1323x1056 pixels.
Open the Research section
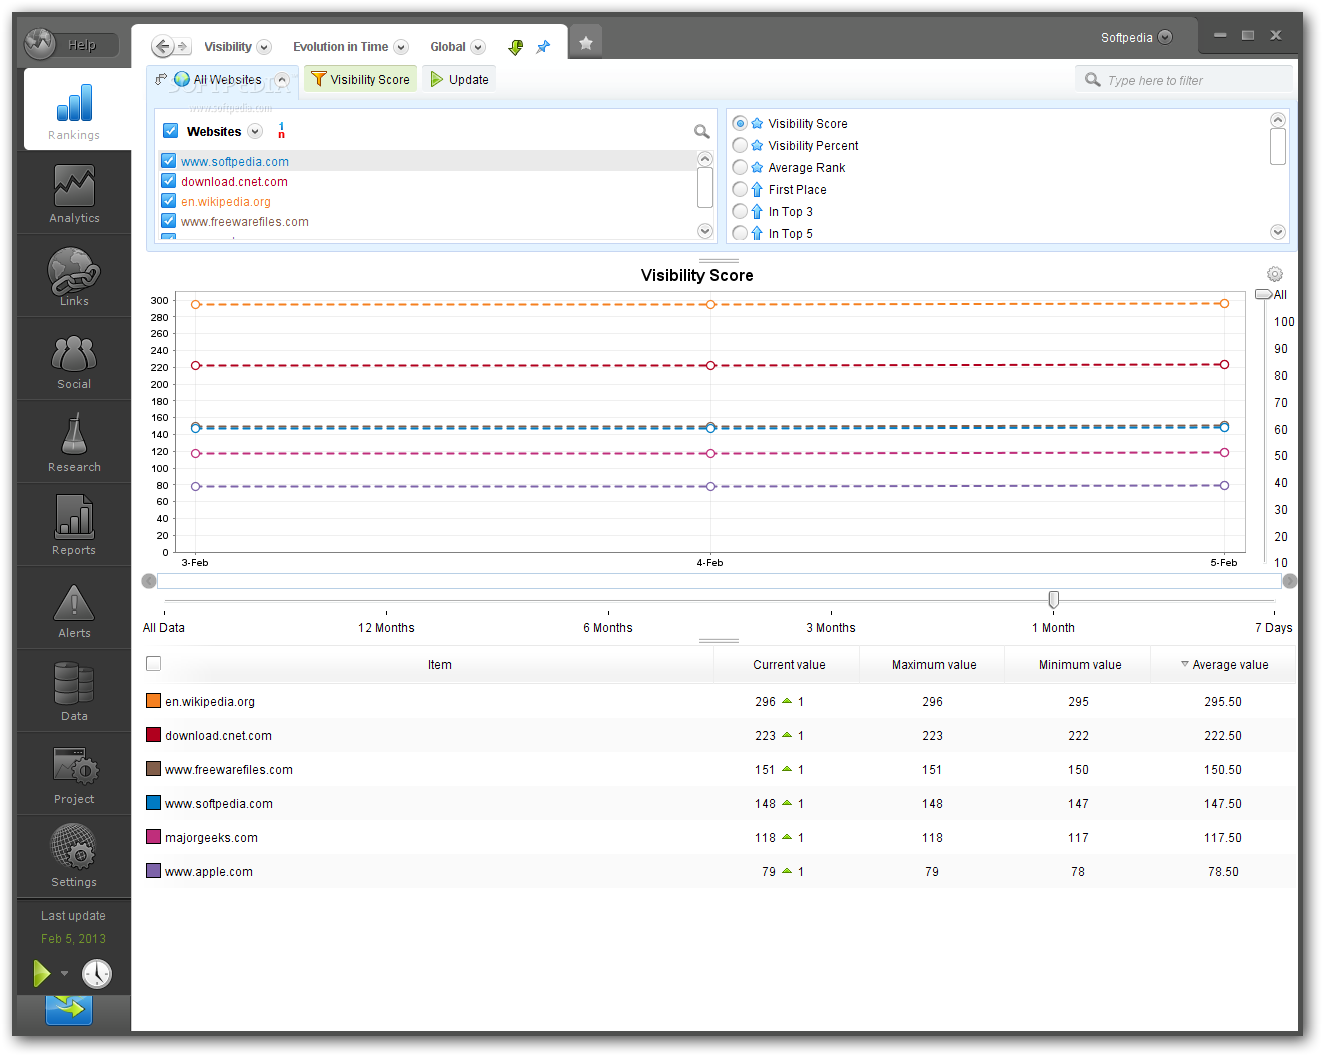(x=74, y=442)
